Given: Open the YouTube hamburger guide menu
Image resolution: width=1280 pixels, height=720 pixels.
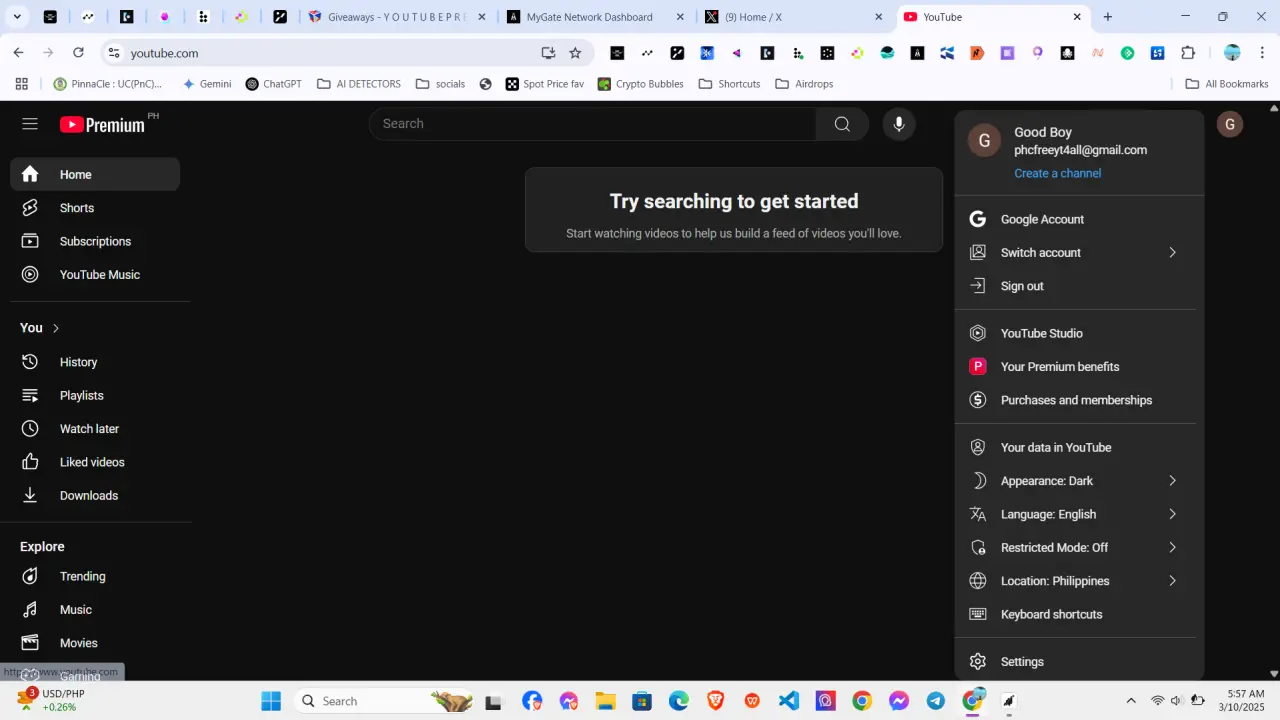Looking at the screenshot, I should (x=30, y=124).
